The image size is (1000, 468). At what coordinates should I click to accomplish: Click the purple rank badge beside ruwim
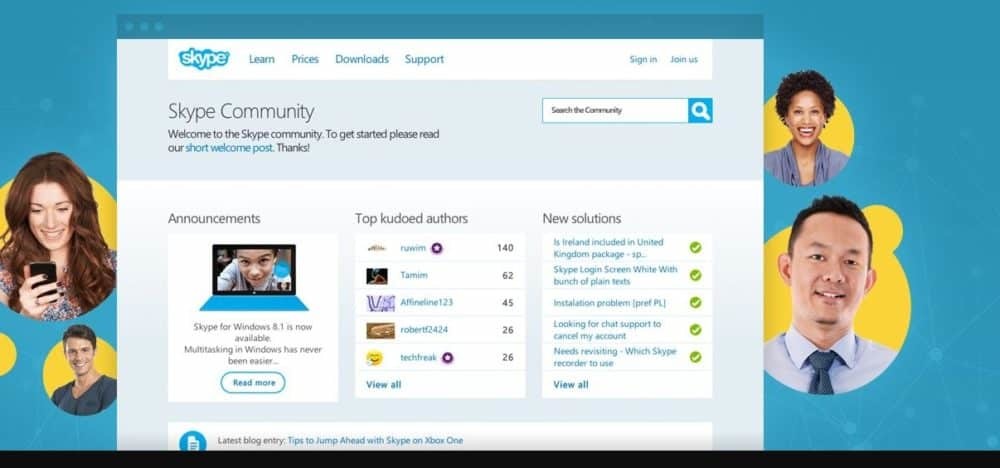437,248
